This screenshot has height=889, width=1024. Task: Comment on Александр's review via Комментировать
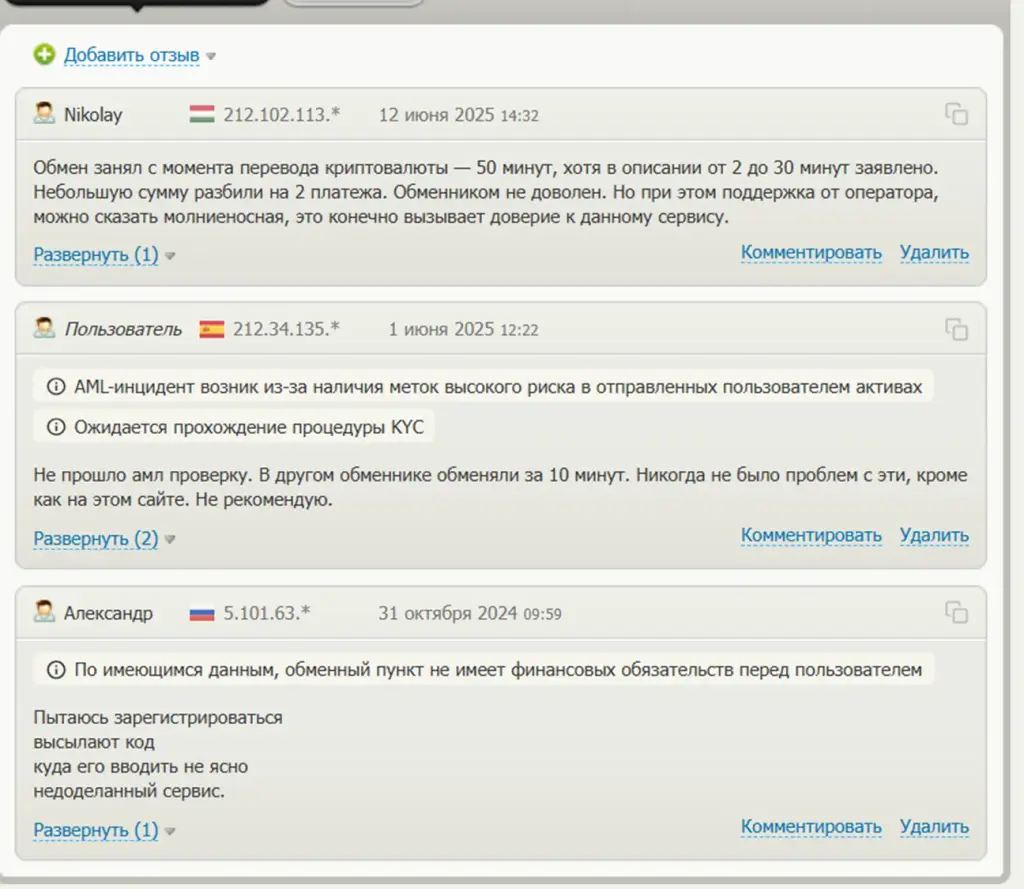[811, 826]
